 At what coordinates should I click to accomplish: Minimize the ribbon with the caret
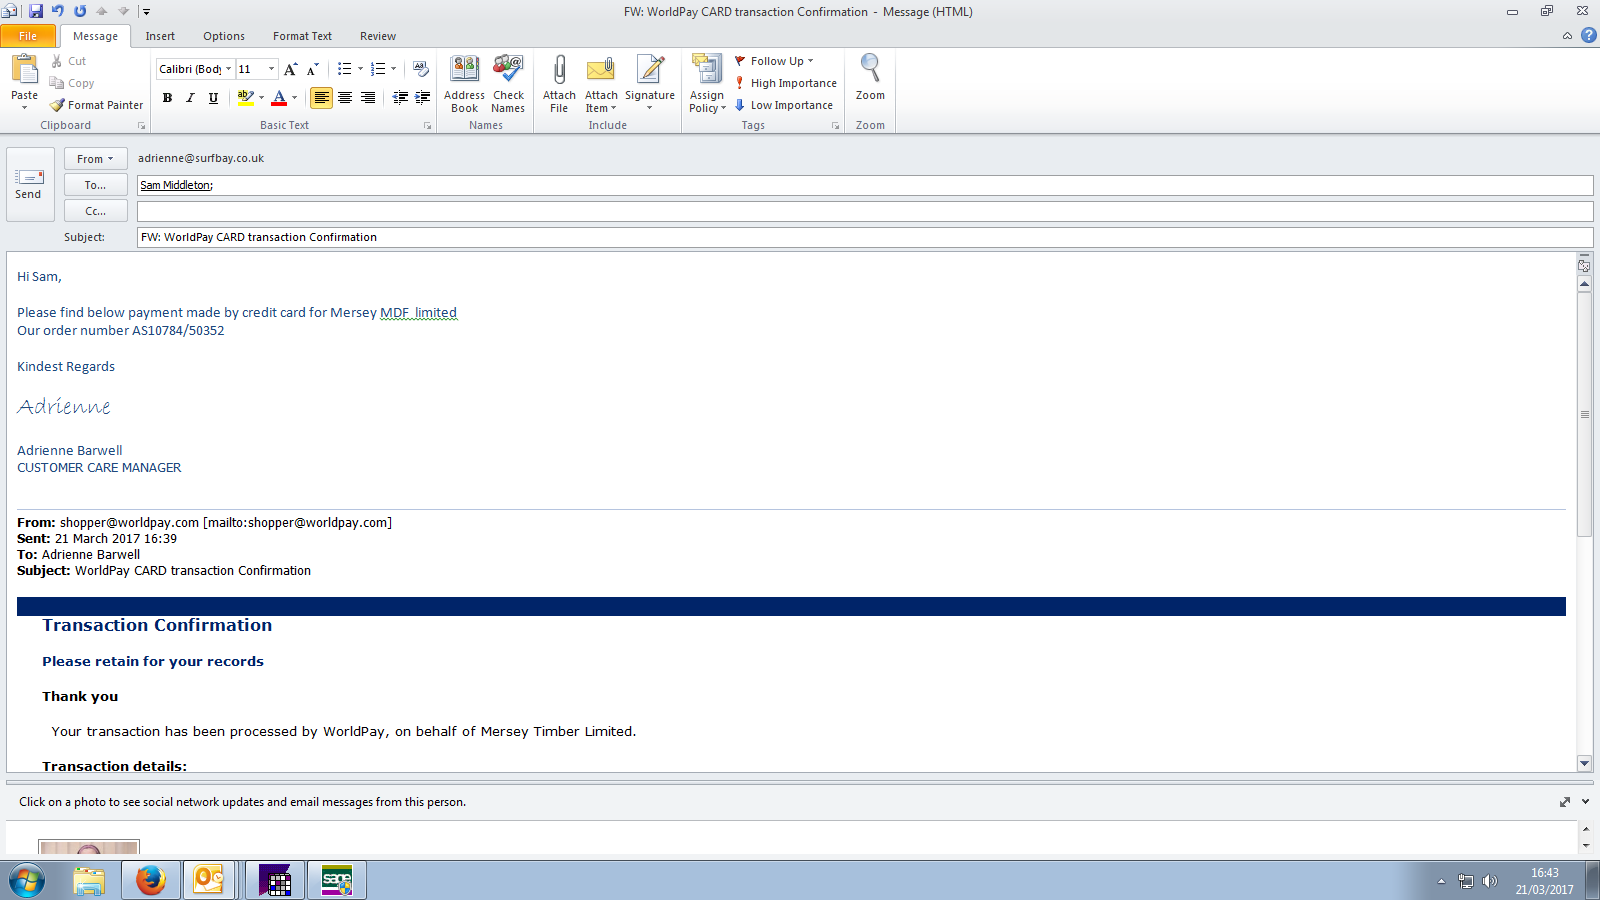pos(1567,36)
